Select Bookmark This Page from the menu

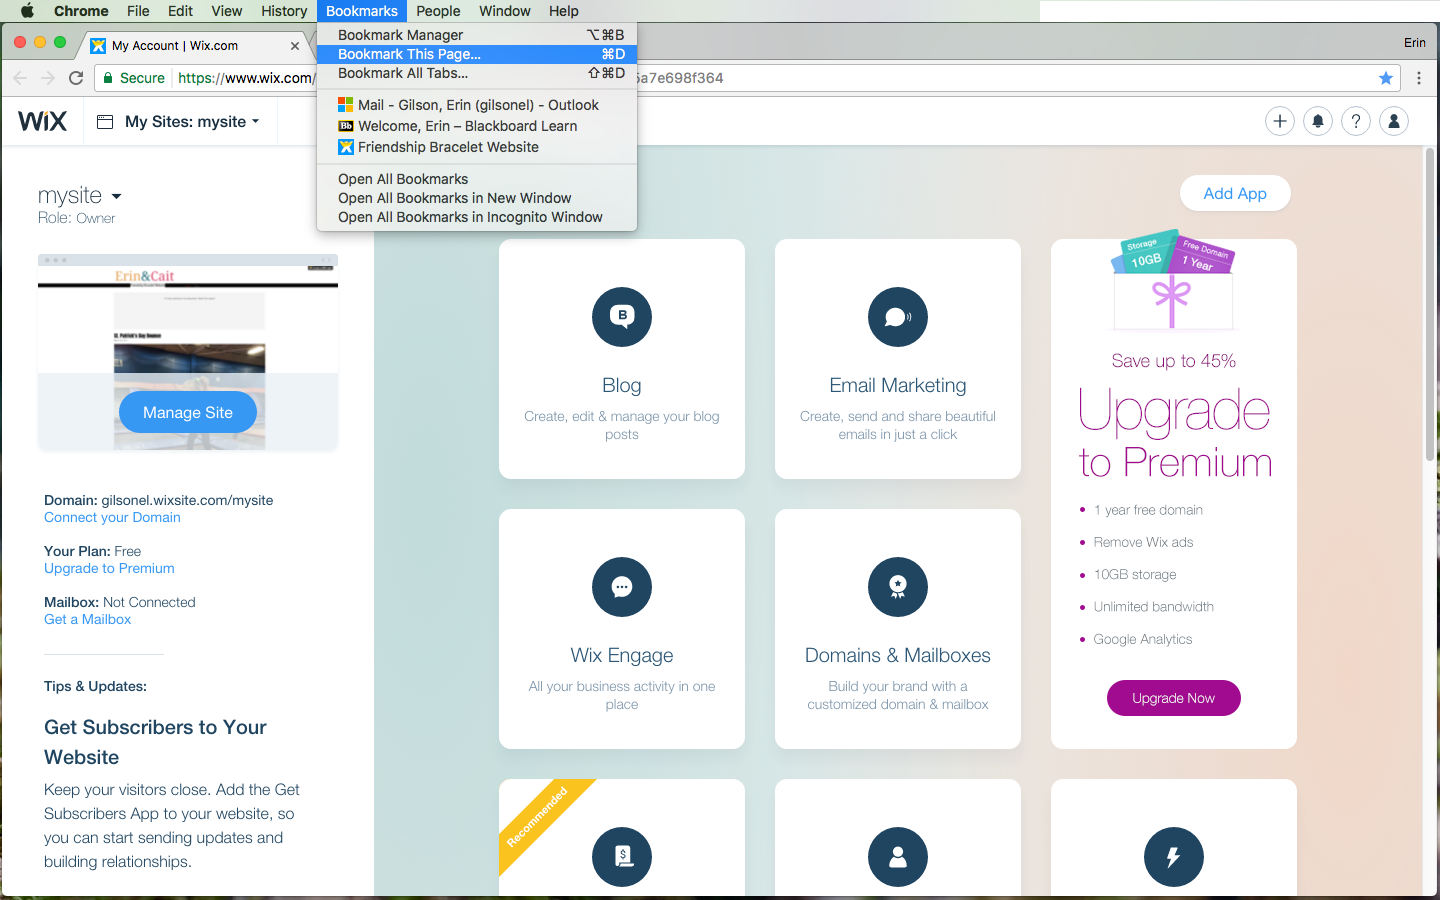pos(412,54)
